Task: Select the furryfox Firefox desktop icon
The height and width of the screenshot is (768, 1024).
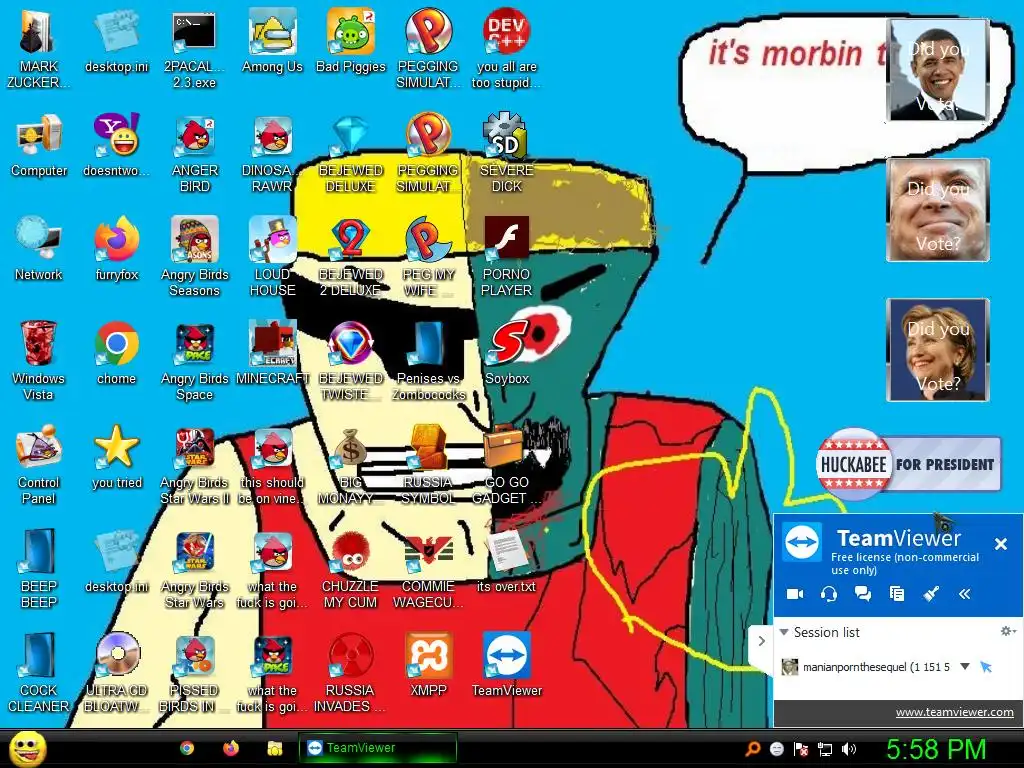Action: [116, 249]
